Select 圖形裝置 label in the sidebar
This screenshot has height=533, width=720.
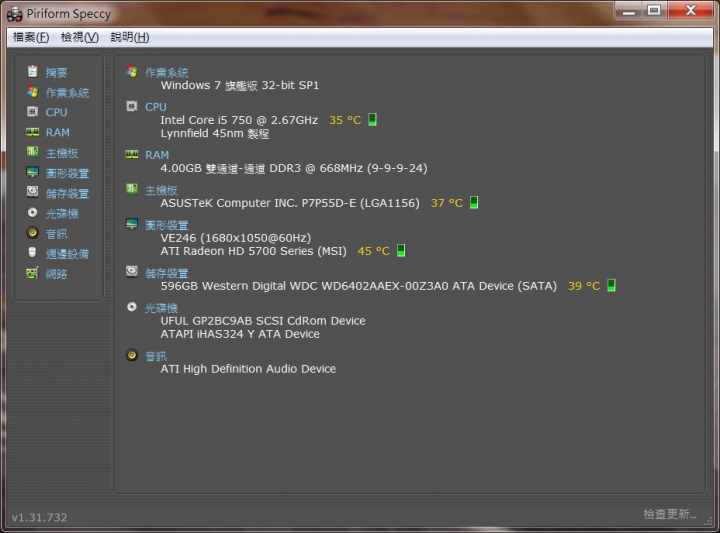pos(67,173)
